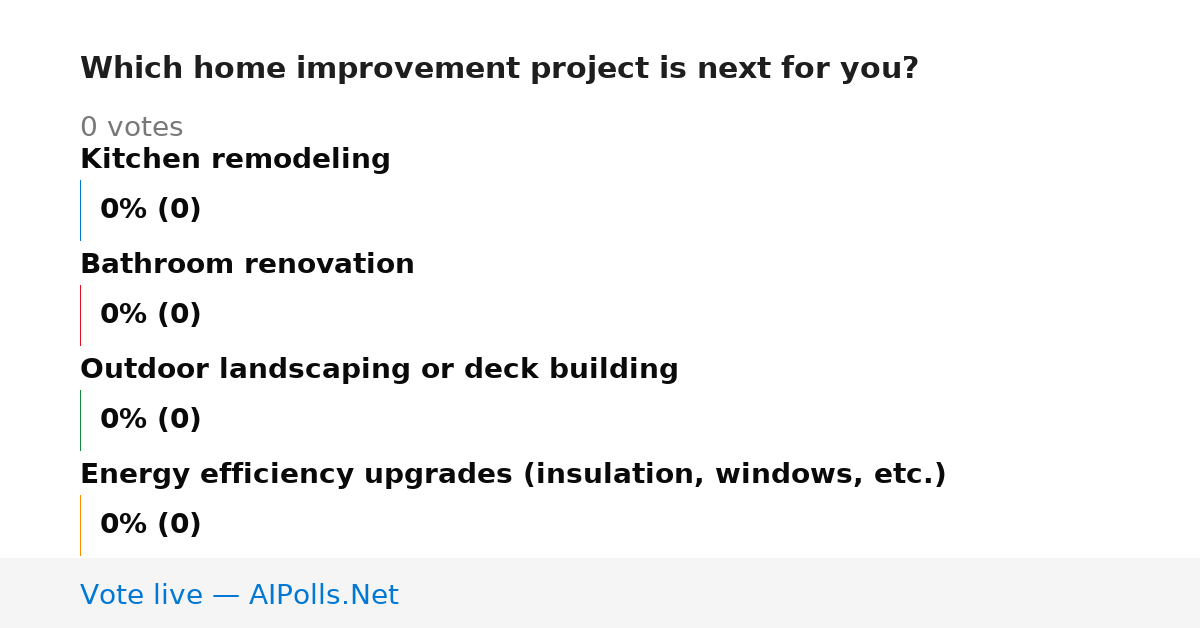Select Outdoor landscaping or deck building option

tap(379, 370)
